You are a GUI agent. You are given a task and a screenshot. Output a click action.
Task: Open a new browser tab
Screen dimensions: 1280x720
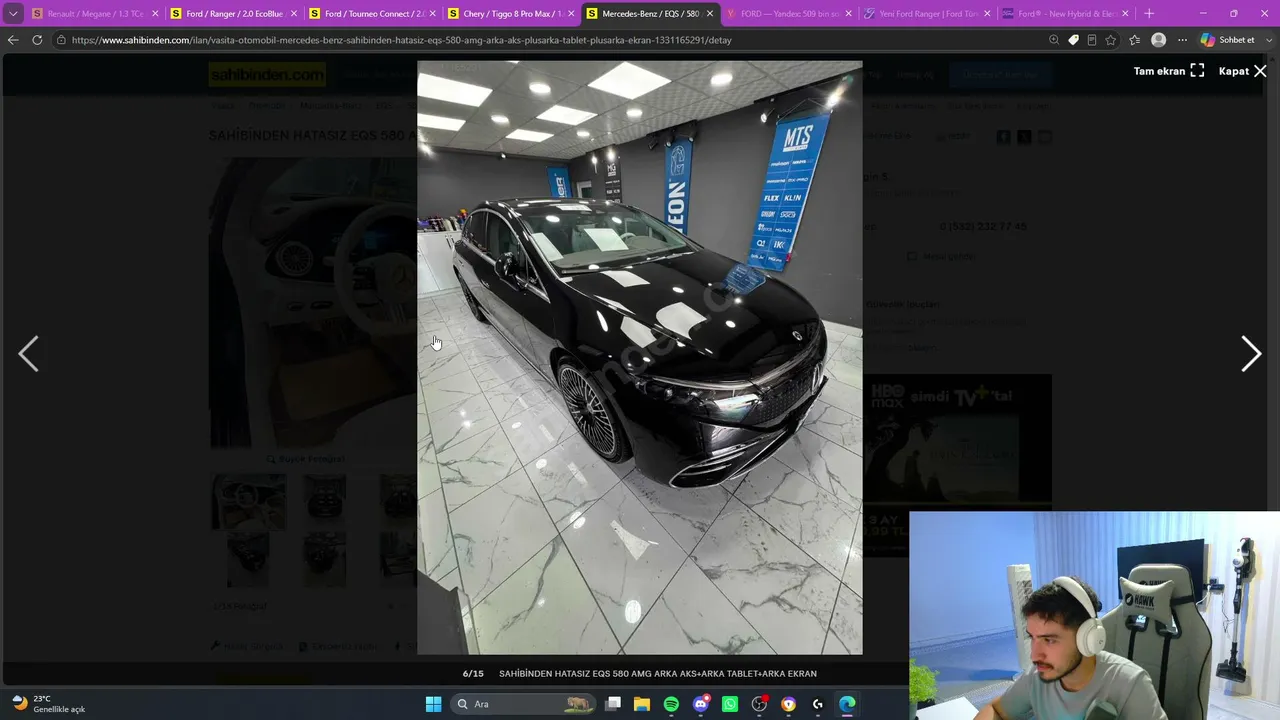pos(1149,14)
